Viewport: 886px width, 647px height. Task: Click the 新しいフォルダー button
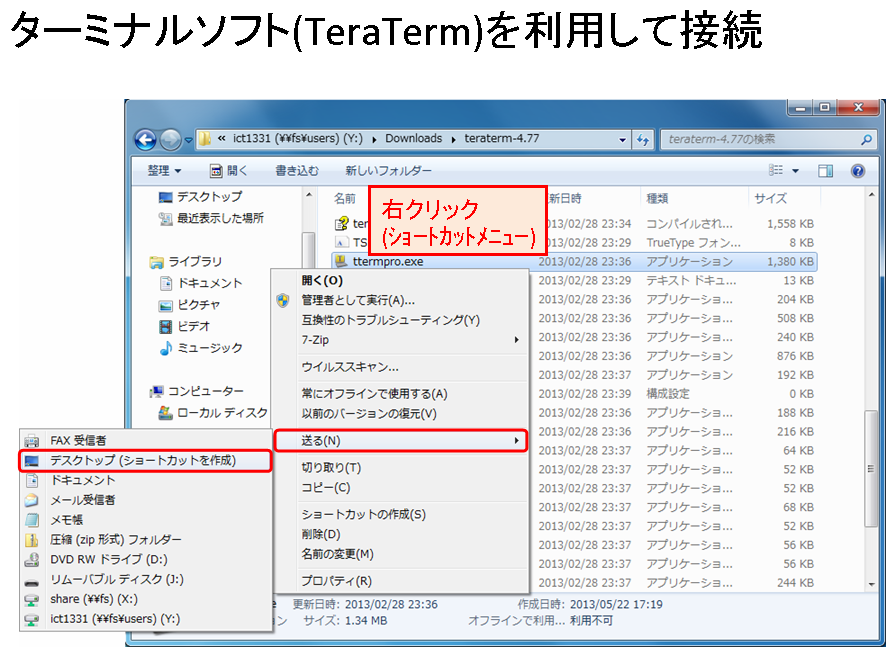(388, 171)
